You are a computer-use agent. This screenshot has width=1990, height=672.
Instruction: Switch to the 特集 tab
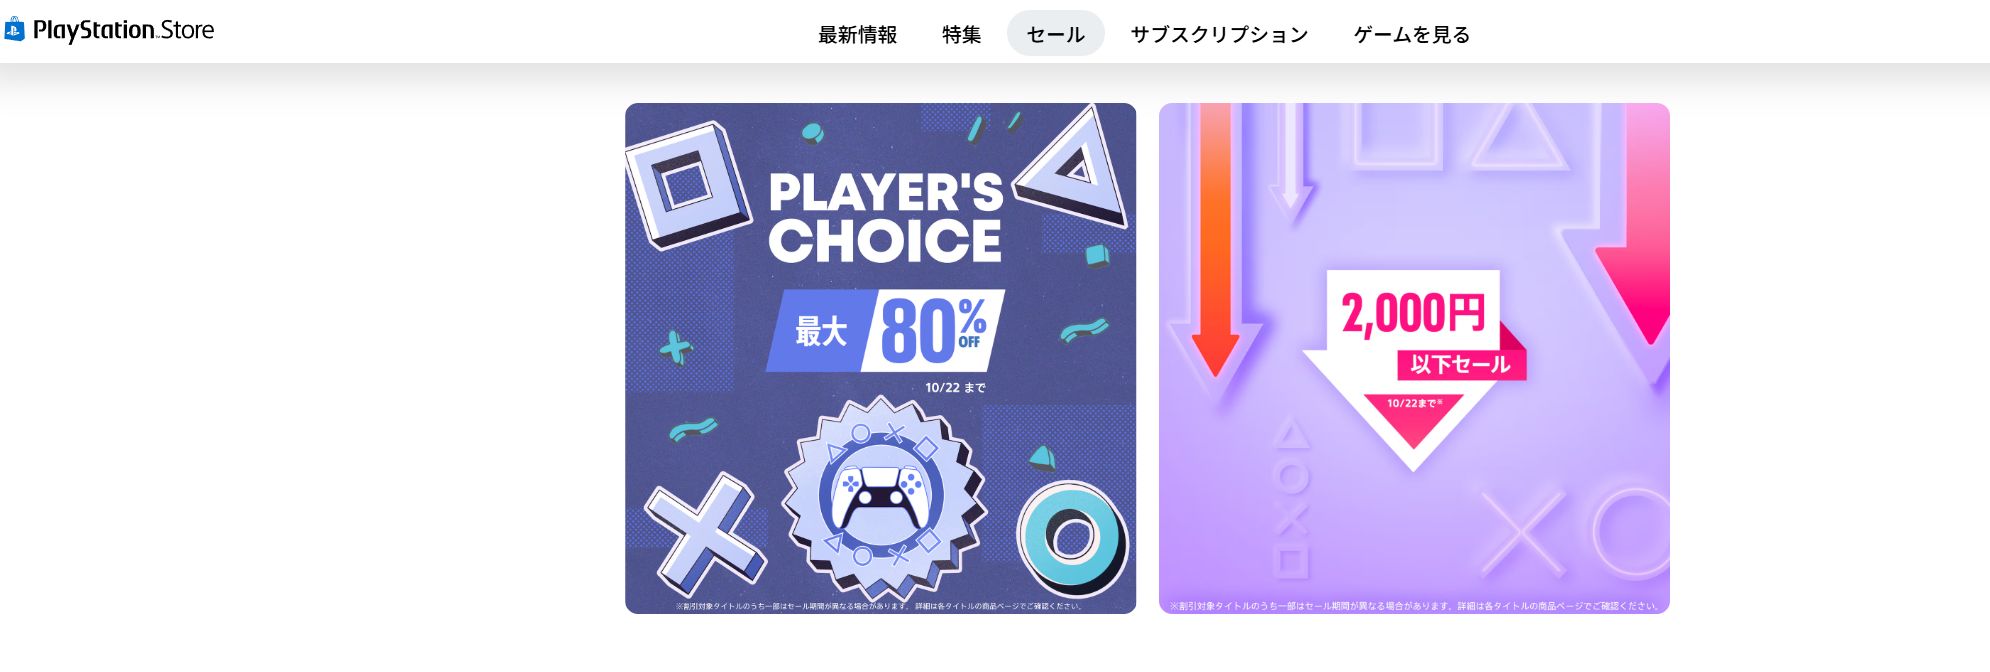tap(961, 34)
